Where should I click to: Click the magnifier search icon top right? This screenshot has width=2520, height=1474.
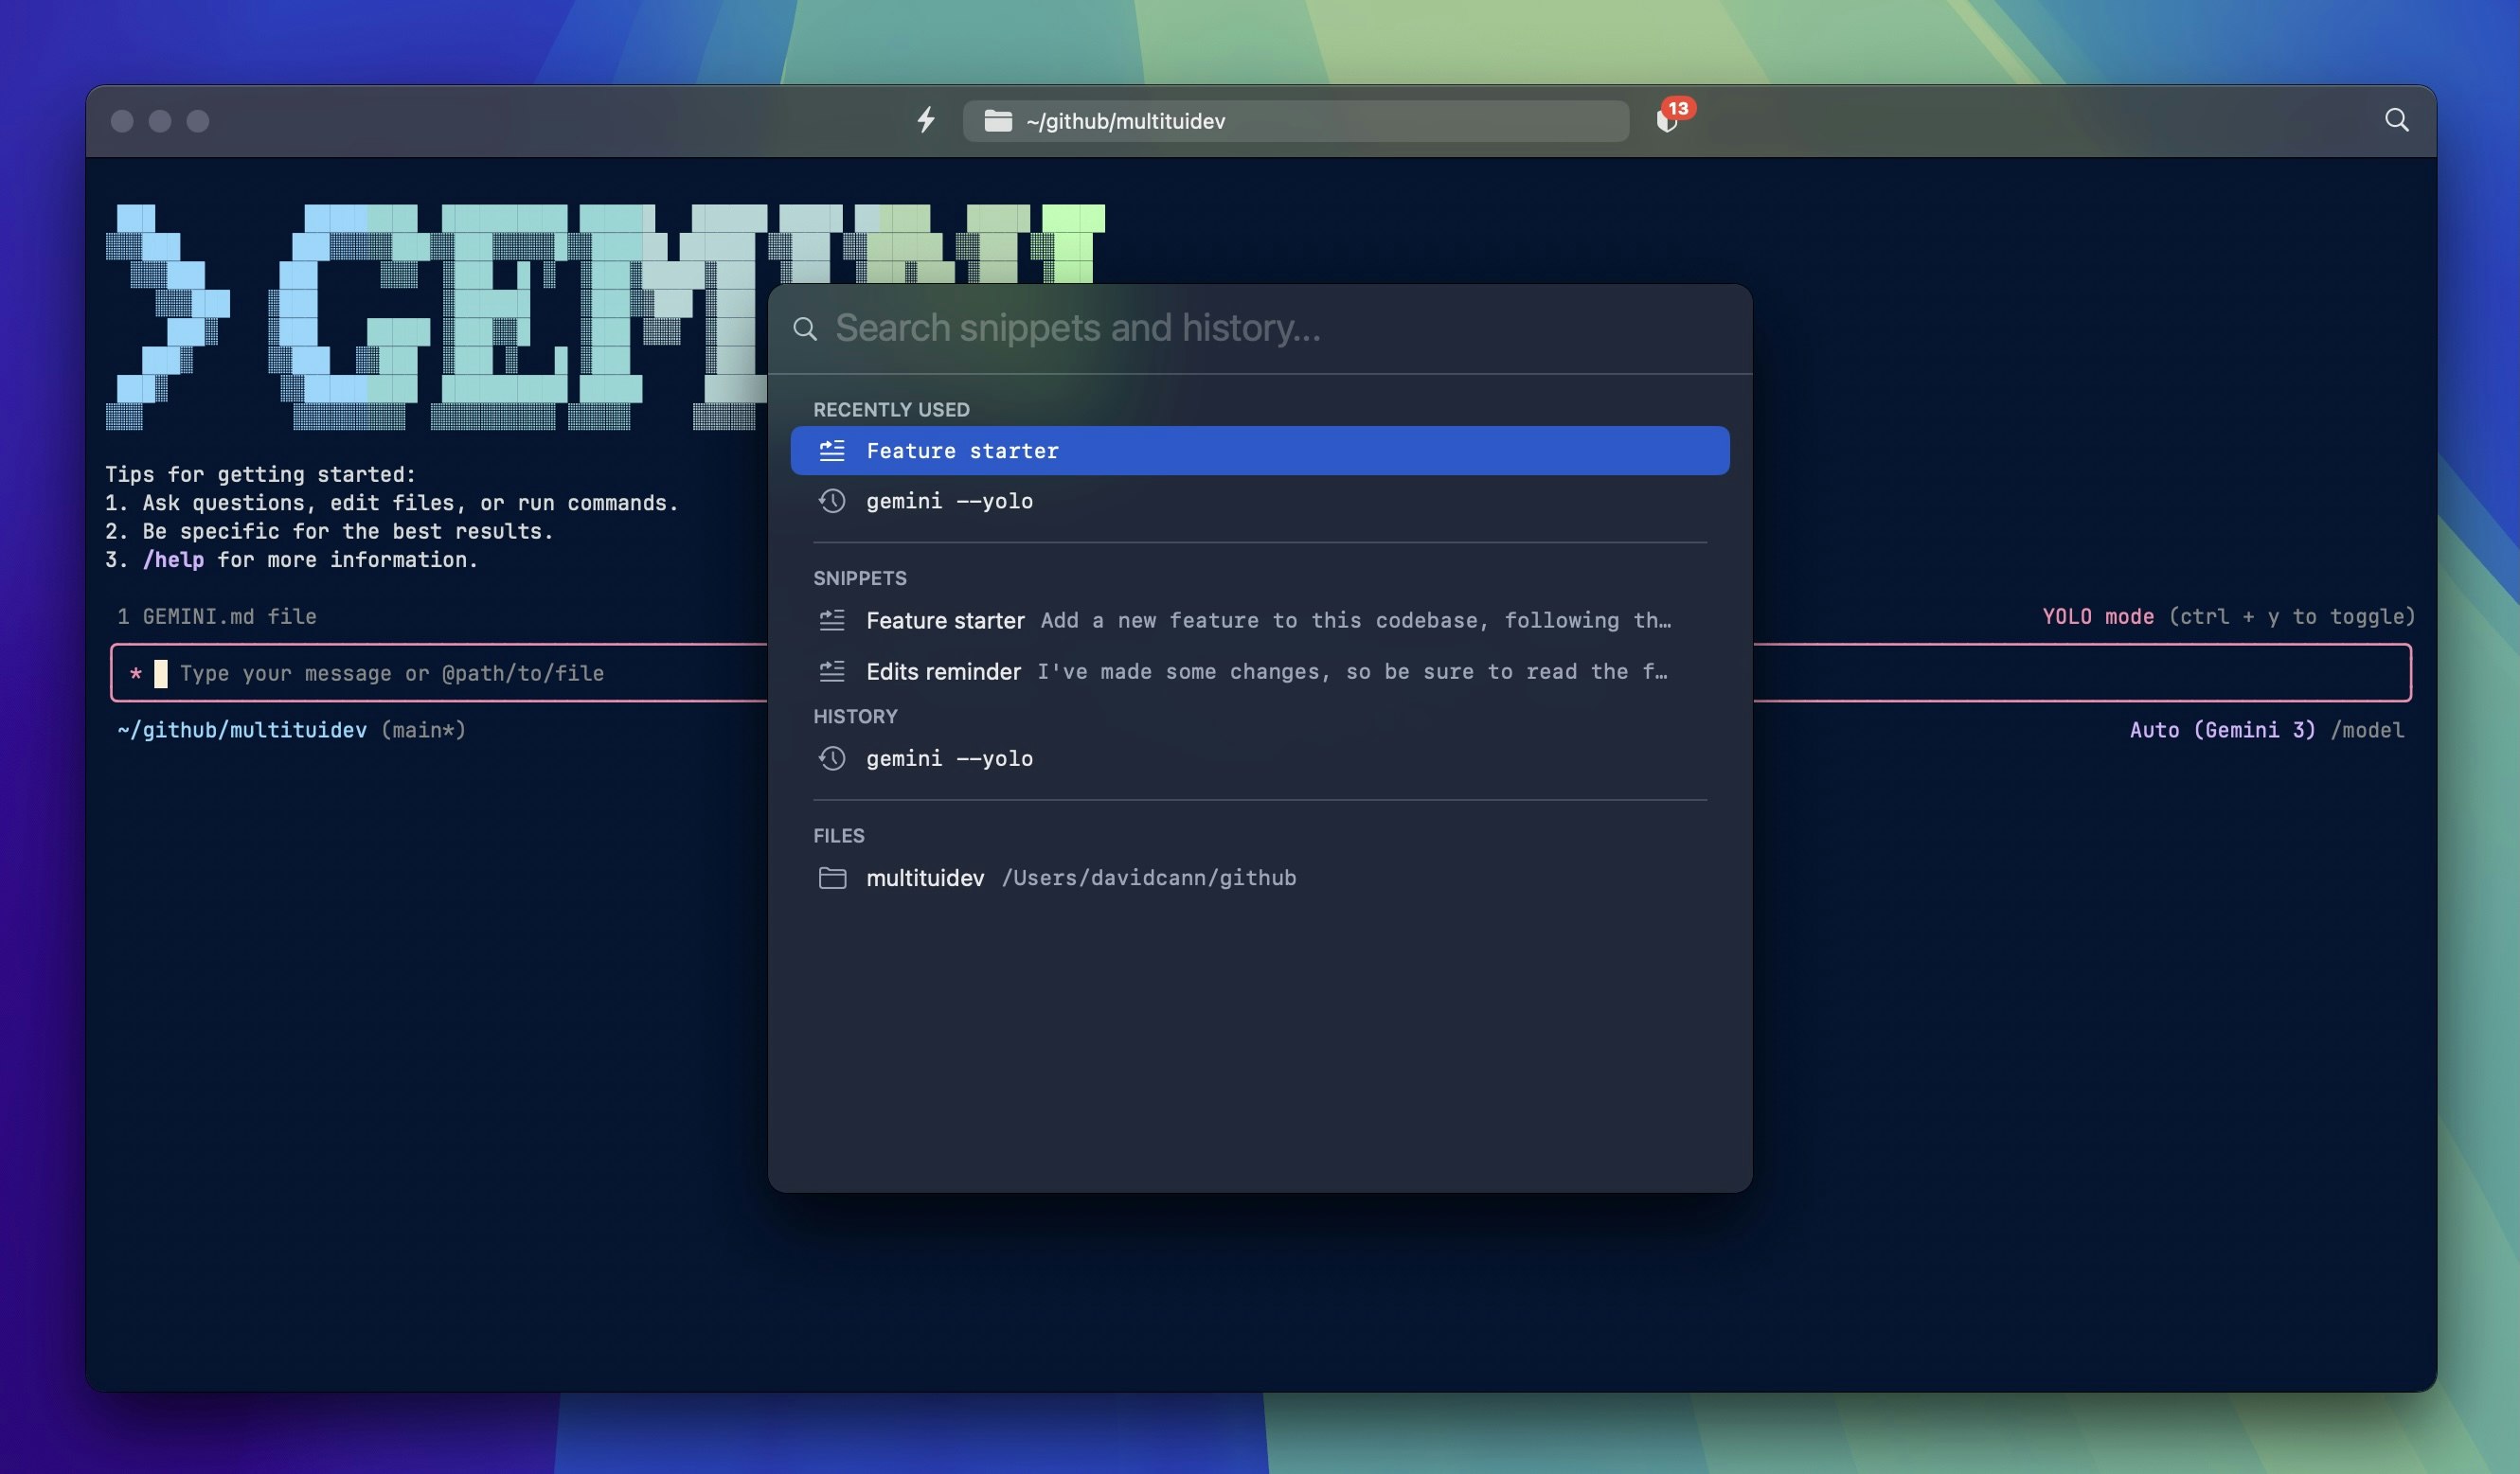pyautogui.click(x=2396, y=120)
